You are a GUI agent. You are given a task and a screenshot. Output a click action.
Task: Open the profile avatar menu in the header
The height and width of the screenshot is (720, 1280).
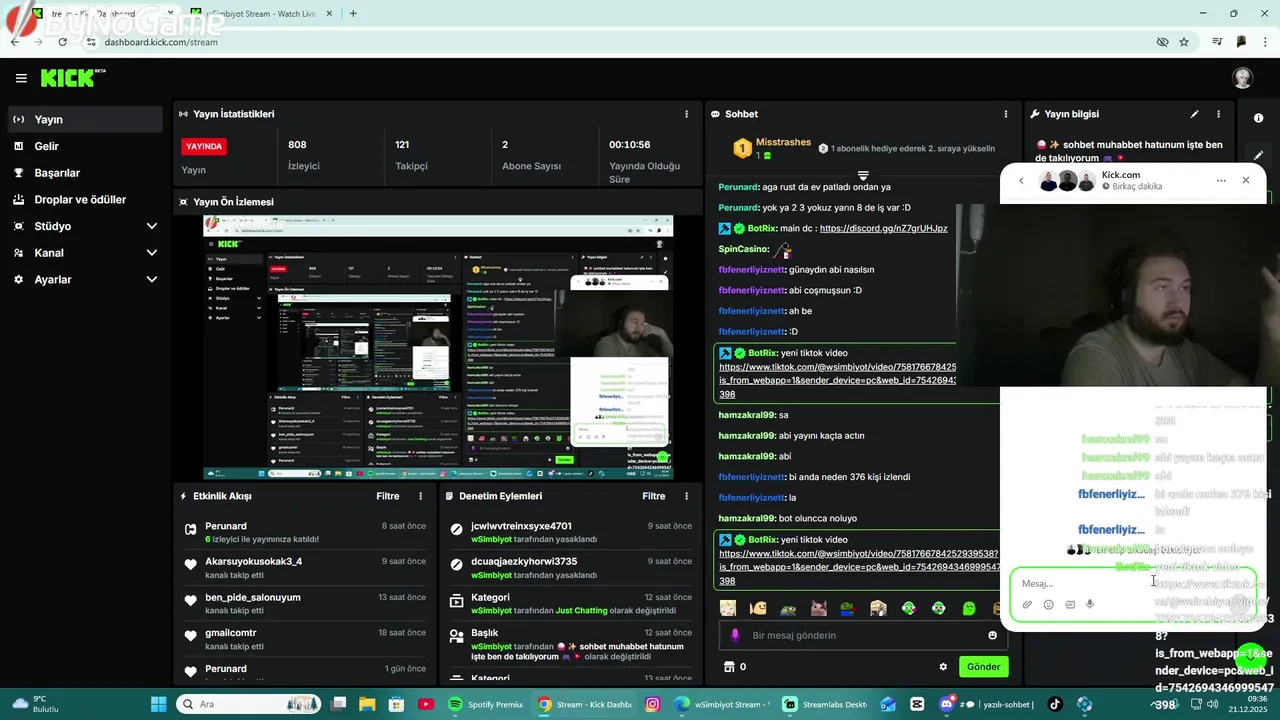pos(1242,78)
